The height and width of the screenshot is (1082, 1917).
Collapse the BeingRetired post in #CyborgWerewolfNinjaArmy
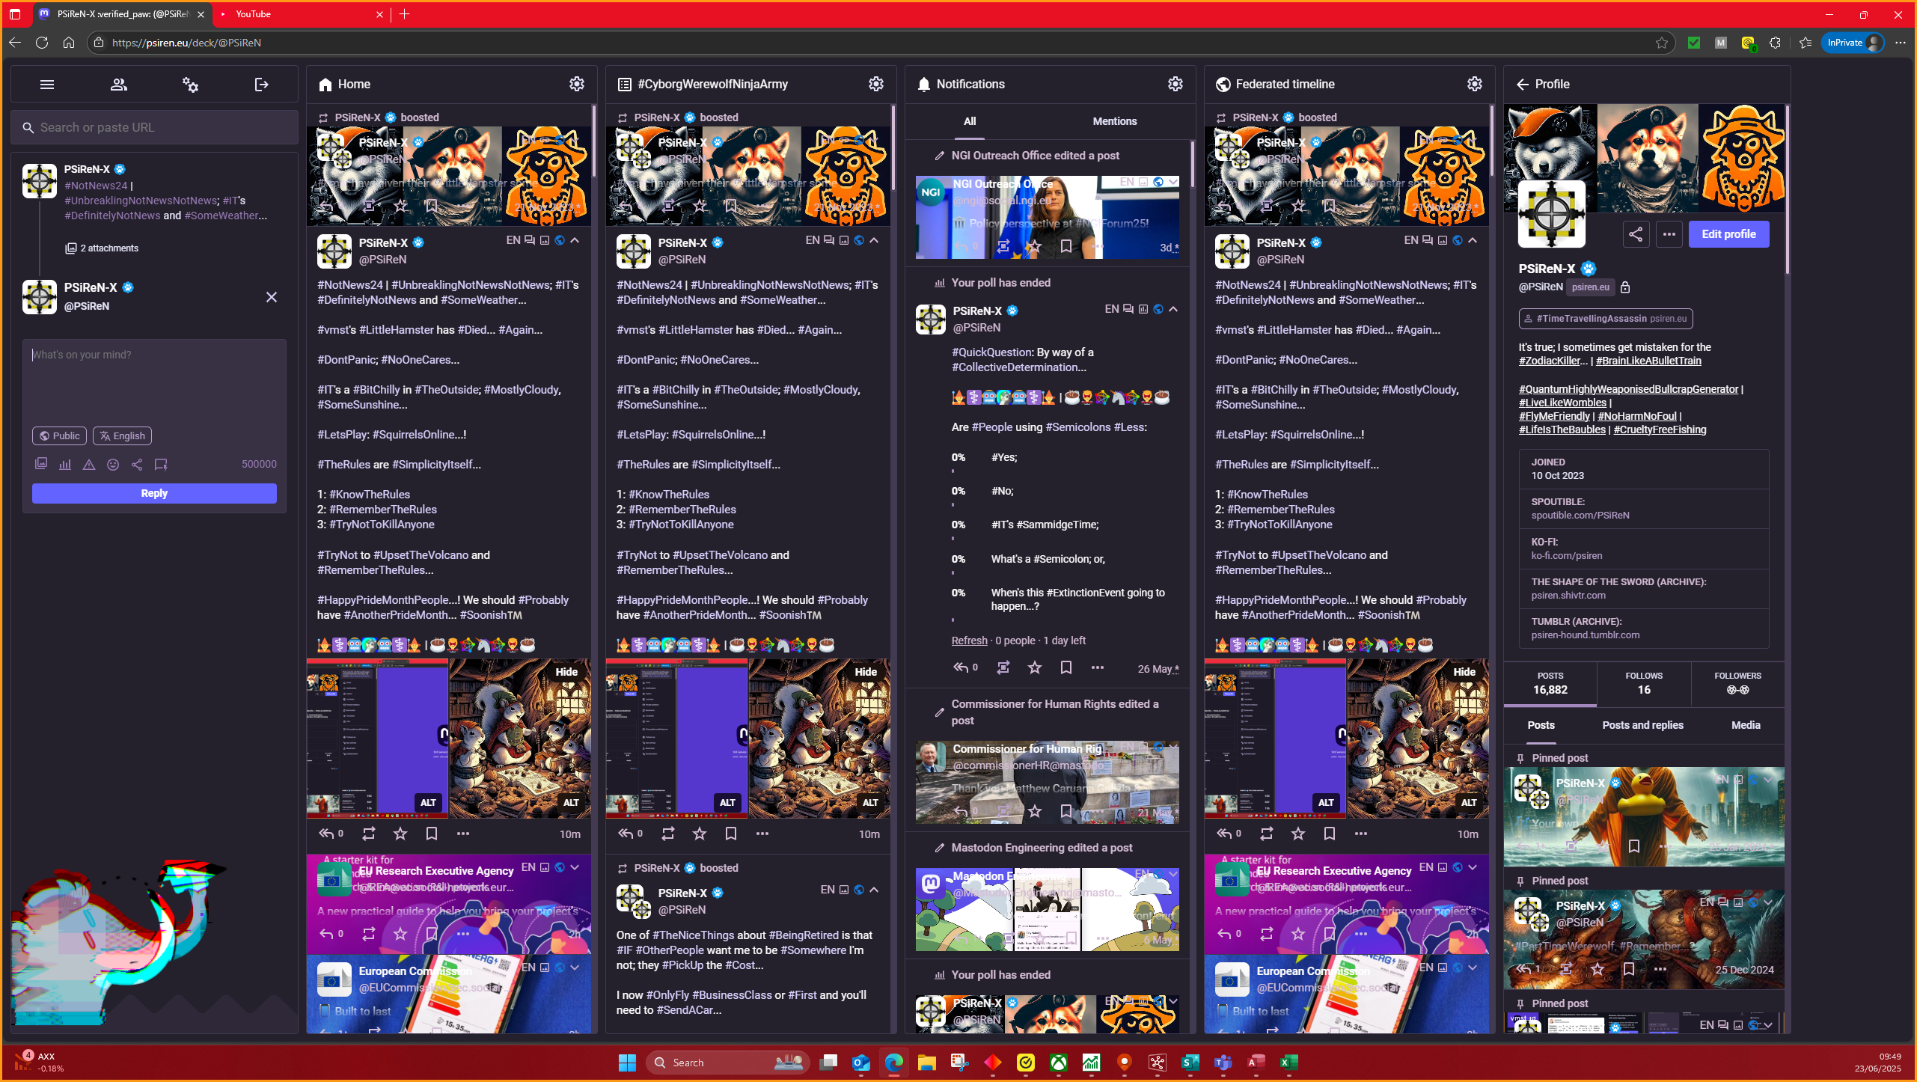click(x=874, y=889)
